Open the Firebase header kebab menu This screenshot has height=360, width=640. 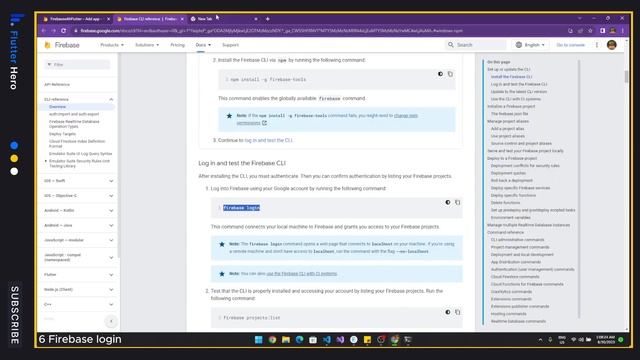(597, 45)
